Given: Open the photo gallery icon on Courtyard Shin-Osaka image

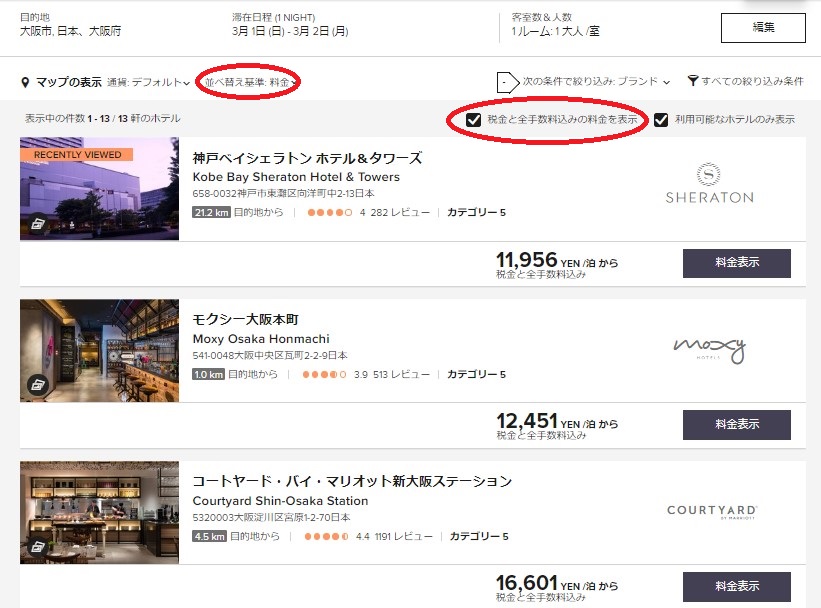Looking at the screenshot, I should [38, 547].
